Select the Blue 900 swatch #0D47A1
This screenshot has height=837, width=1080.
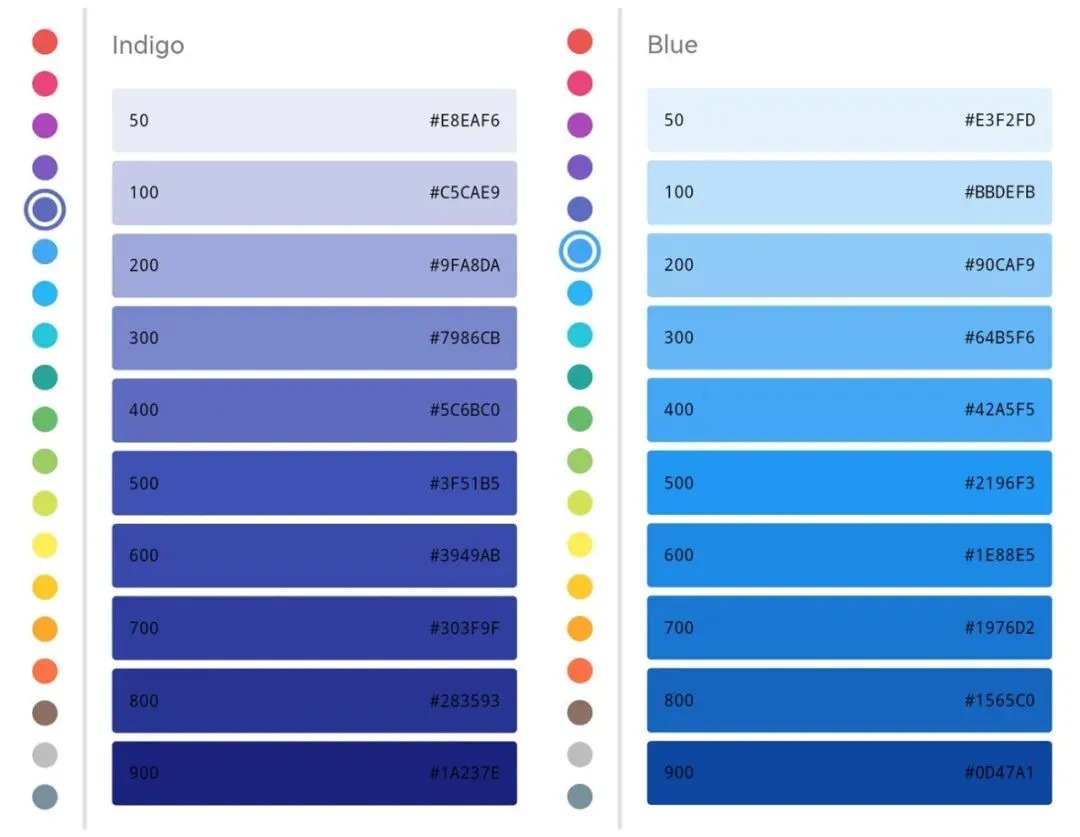[849, 772]
